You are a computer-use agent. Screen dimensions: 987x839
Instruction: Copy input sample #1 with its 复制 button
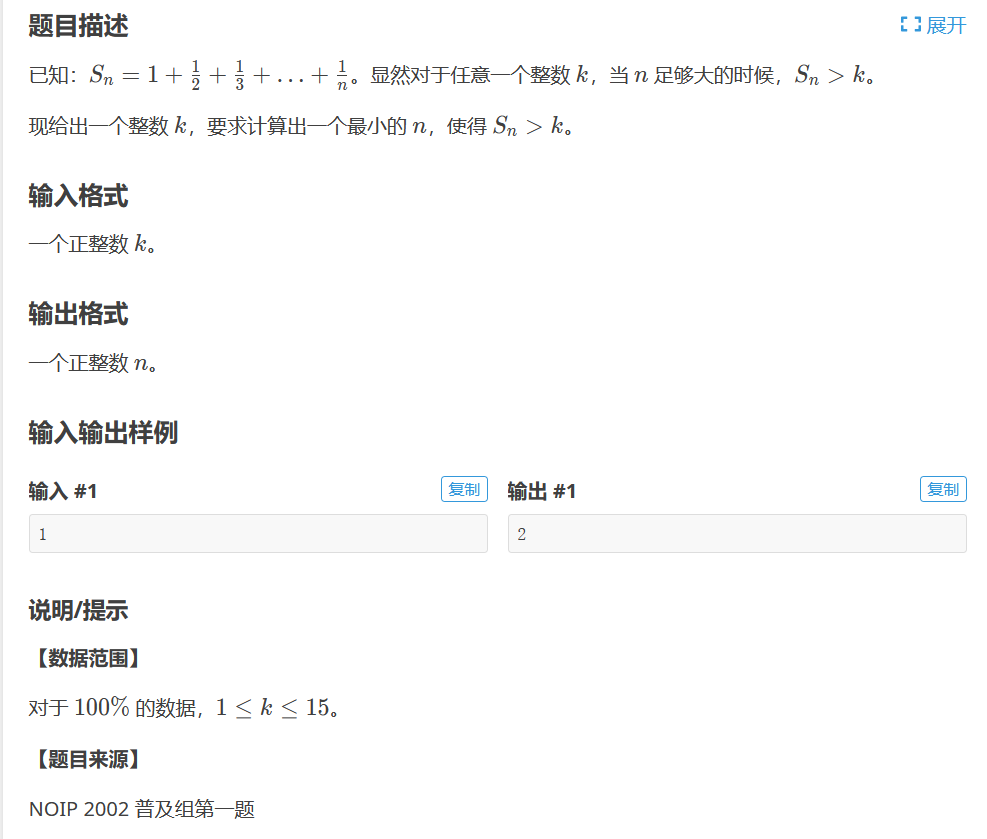point(463,489)
